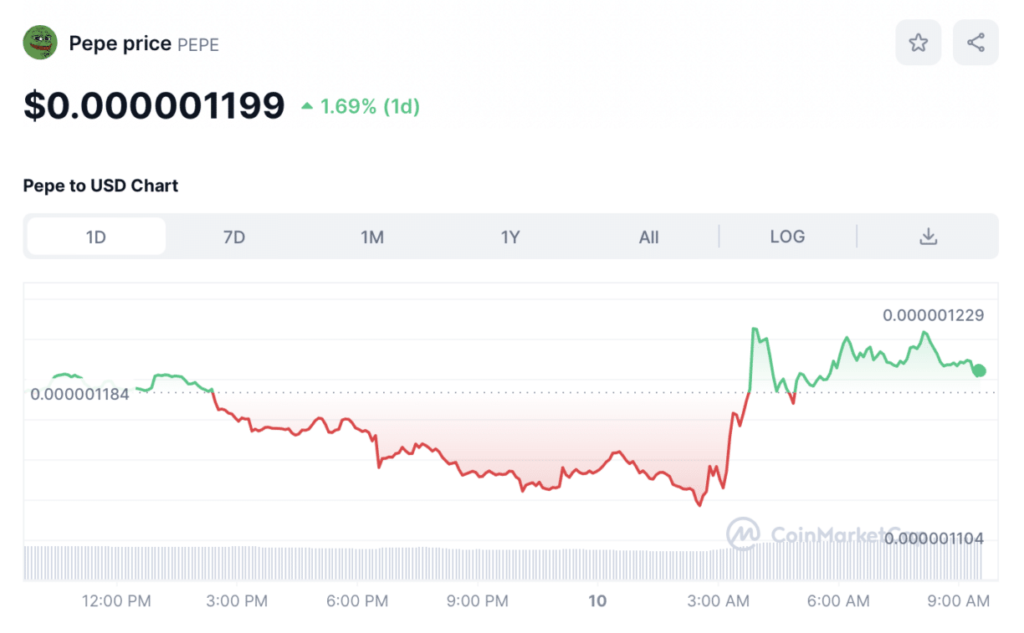Switch chart to 7D range
The width and height of the screenshot is (1024, 633).
click(x=234, y=237)
